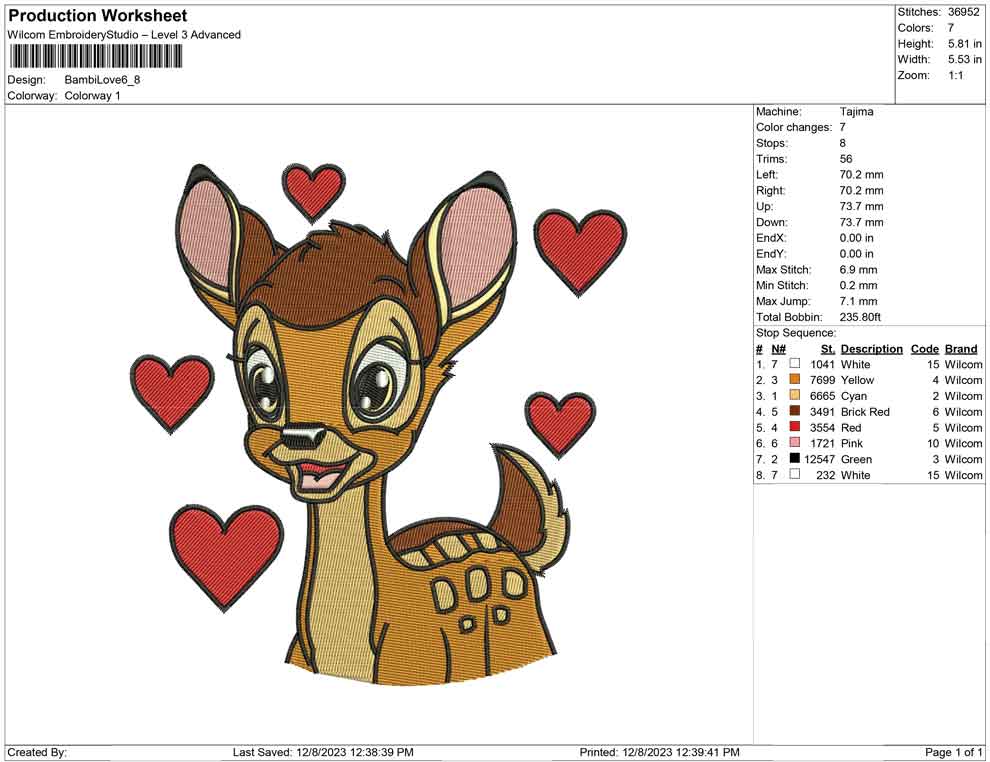
Task: Click stitch count '1721' in Pink row
Action: [x=823, y=443]
